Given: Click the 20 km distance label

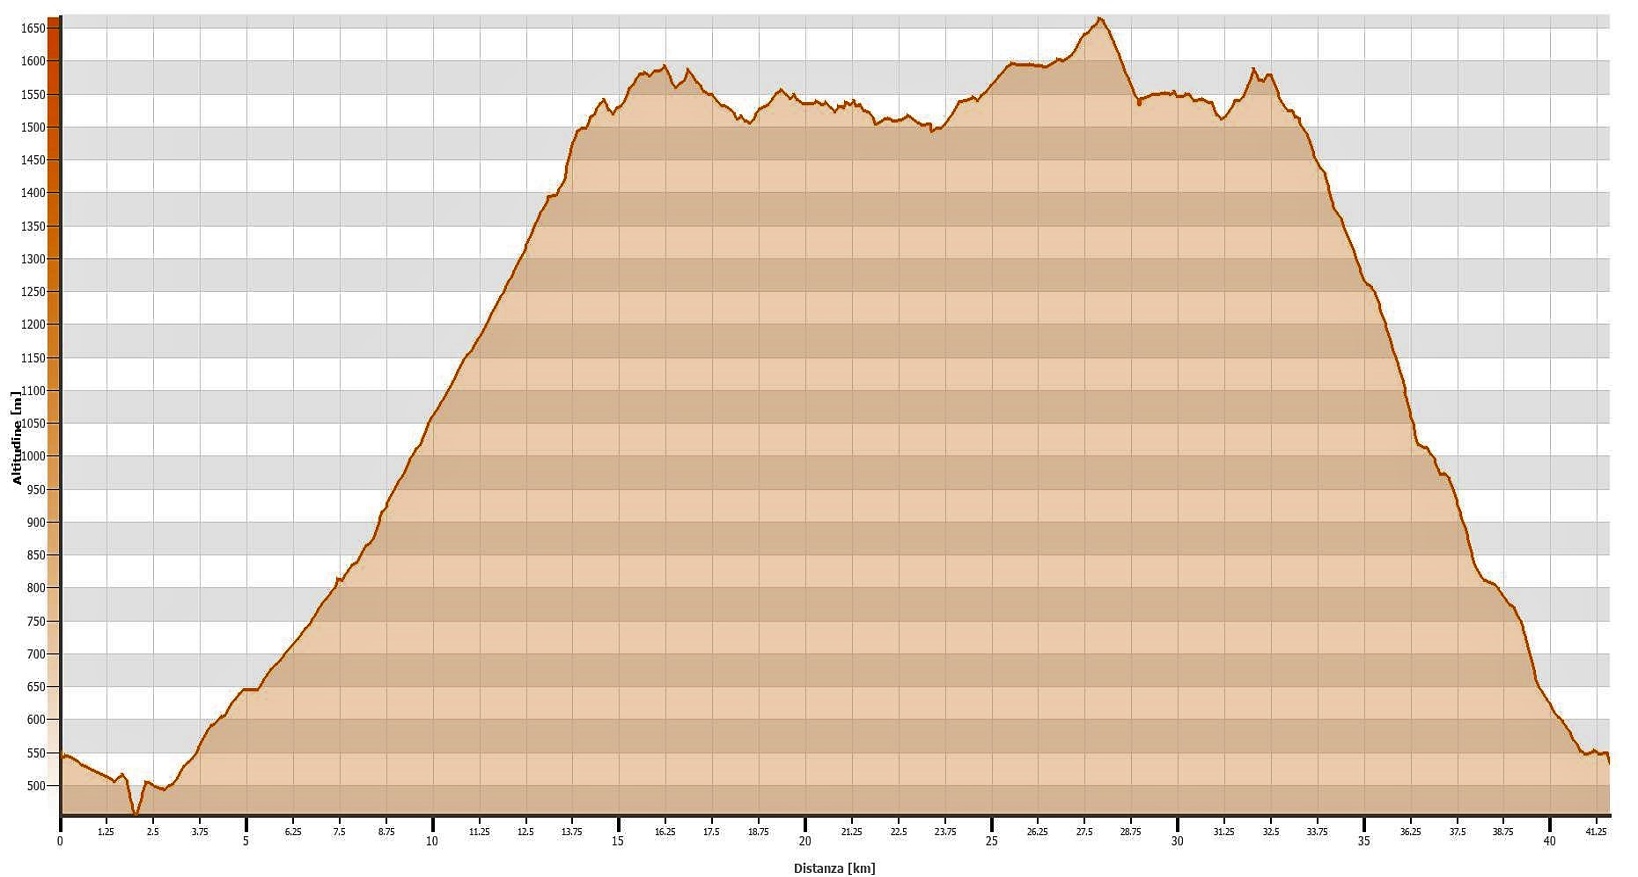Looking at the screenshot, I should tap(804, 841).
